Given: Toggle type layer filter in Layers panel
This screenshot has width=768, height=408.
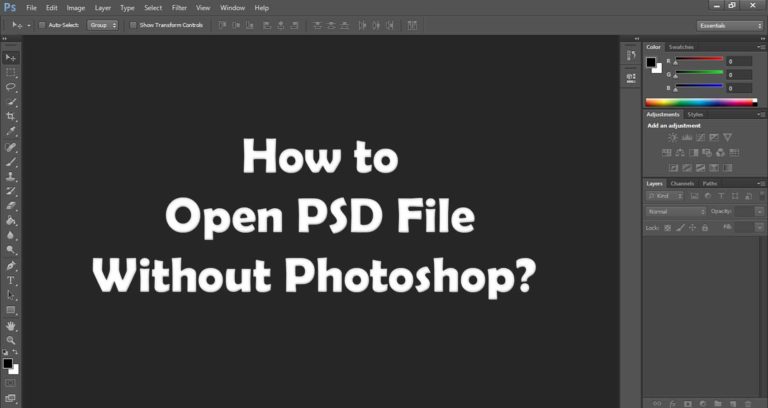Looking at the screenshot, I should tap(721, 196).
